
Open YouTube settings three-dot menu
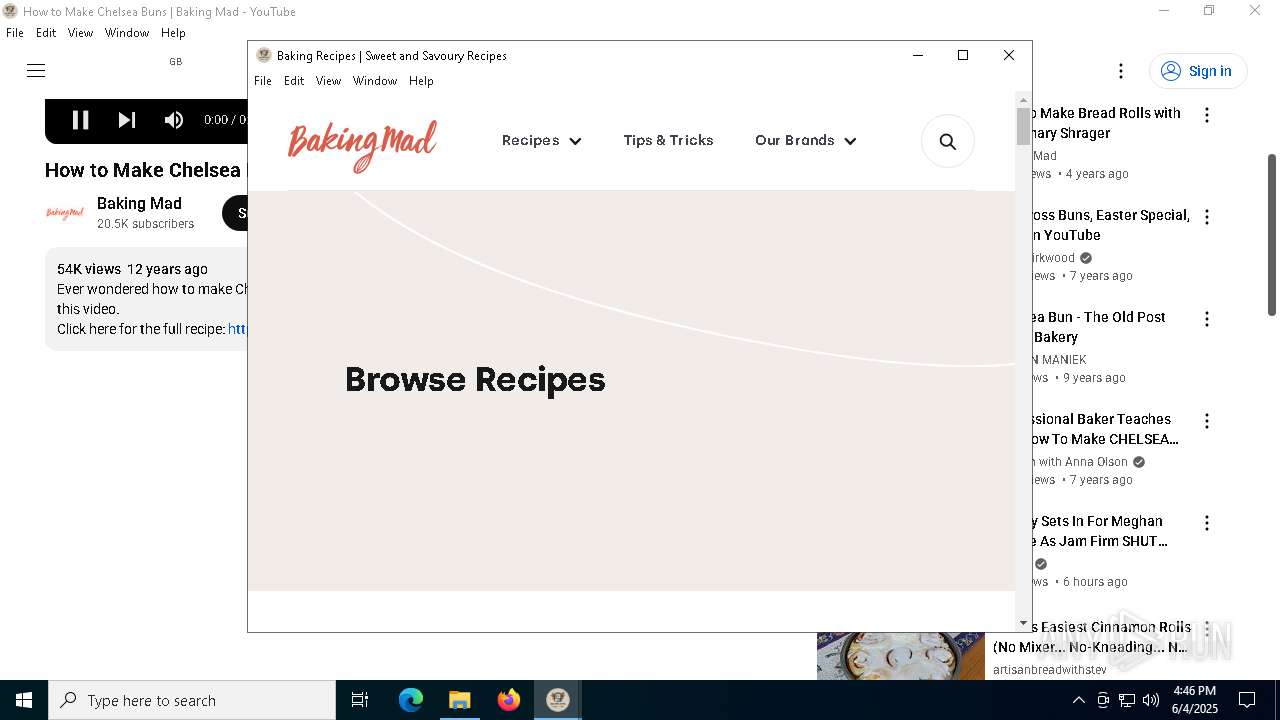click(1121, 71)
